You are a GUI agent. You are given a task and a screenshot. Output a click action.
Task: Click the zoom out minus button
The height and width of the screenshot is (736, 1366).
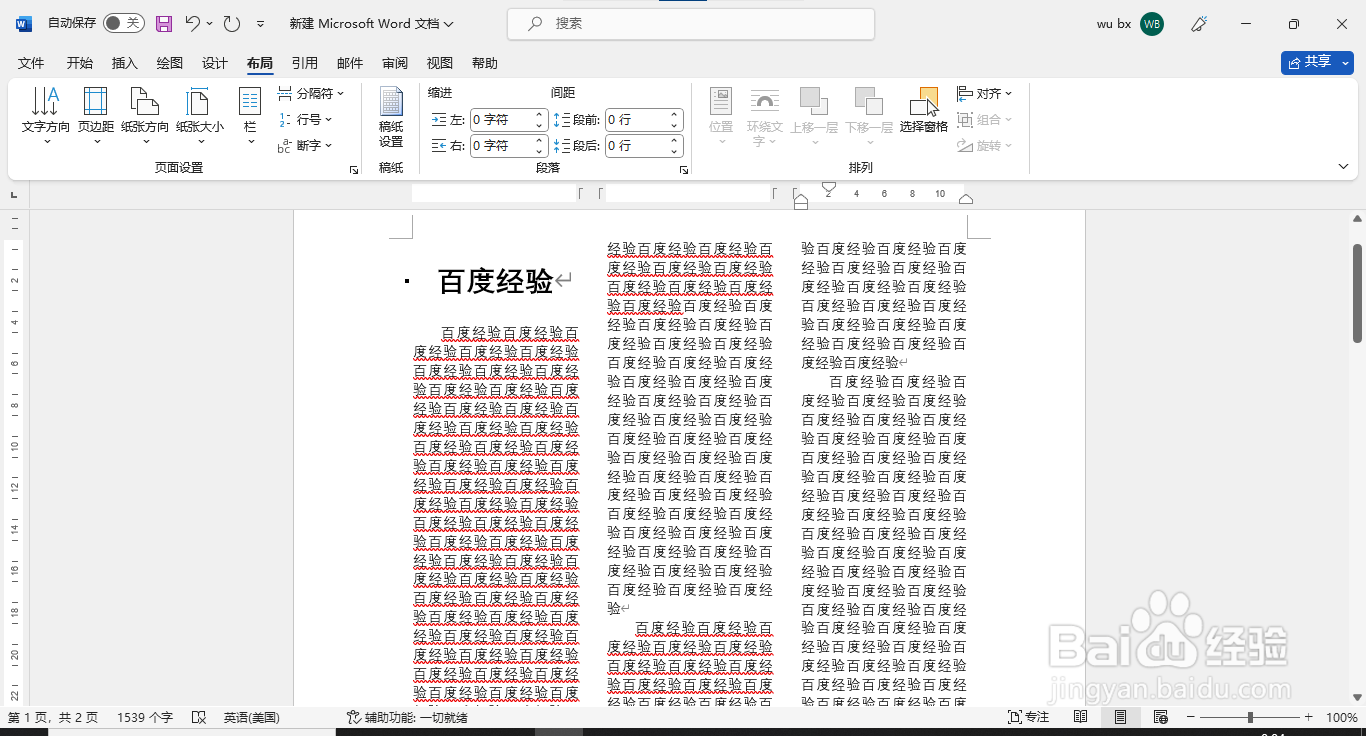[1190, 717]
